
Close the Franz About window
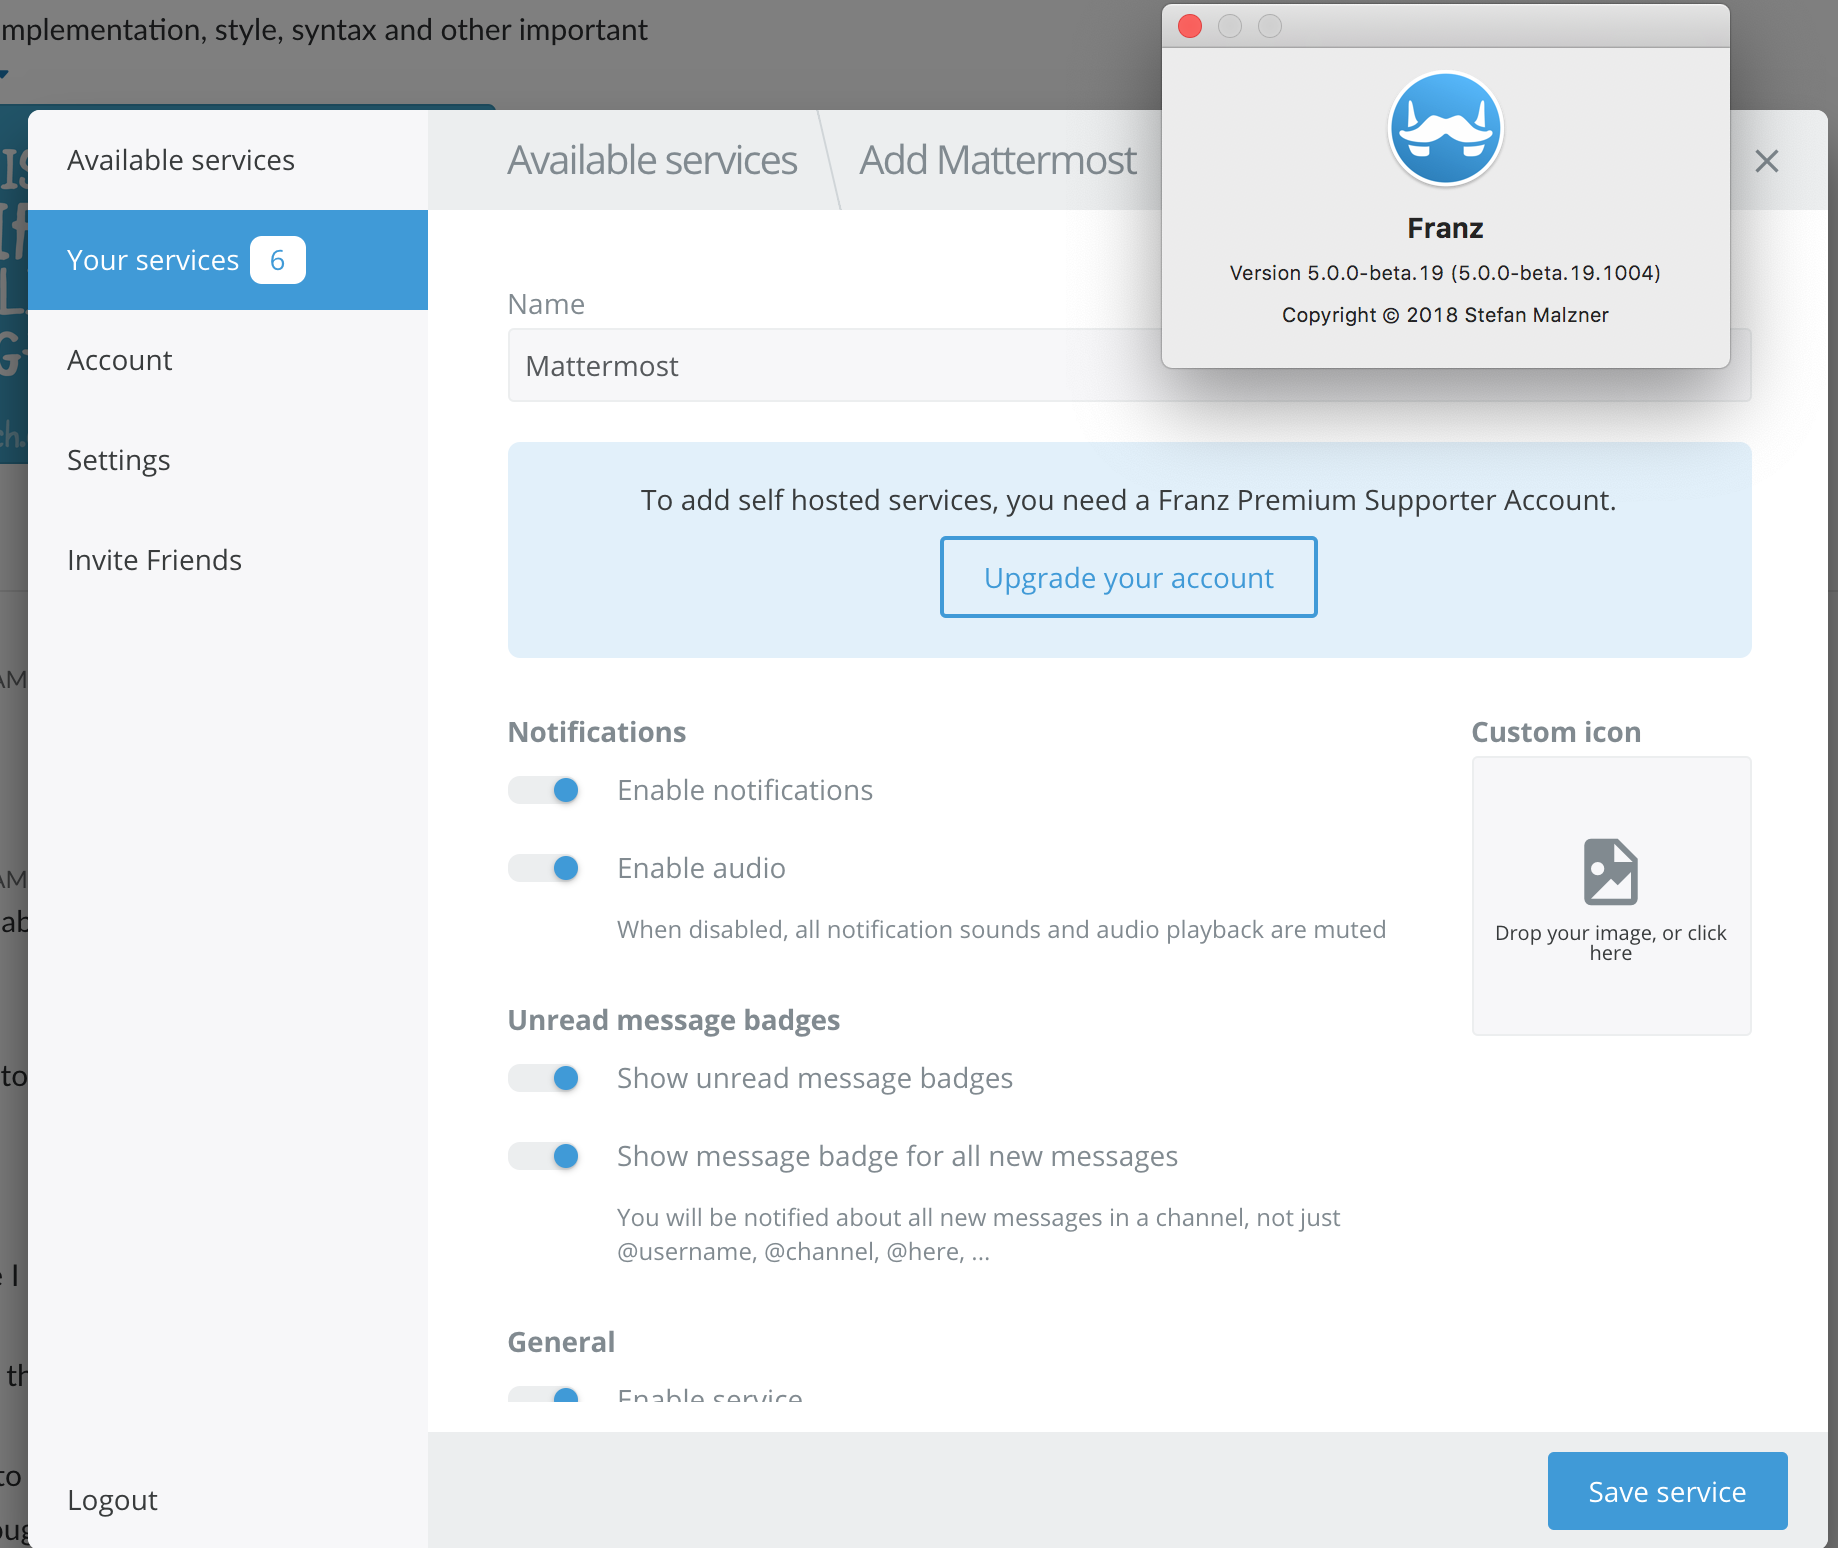pos(1190,26)
